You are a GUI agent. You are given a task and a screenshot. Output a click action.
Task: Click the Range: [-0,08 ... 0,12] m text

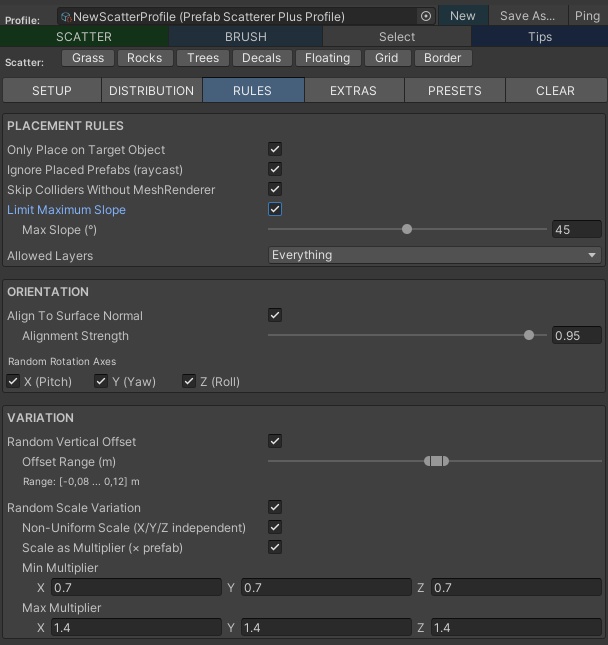(x=81, y=481)
